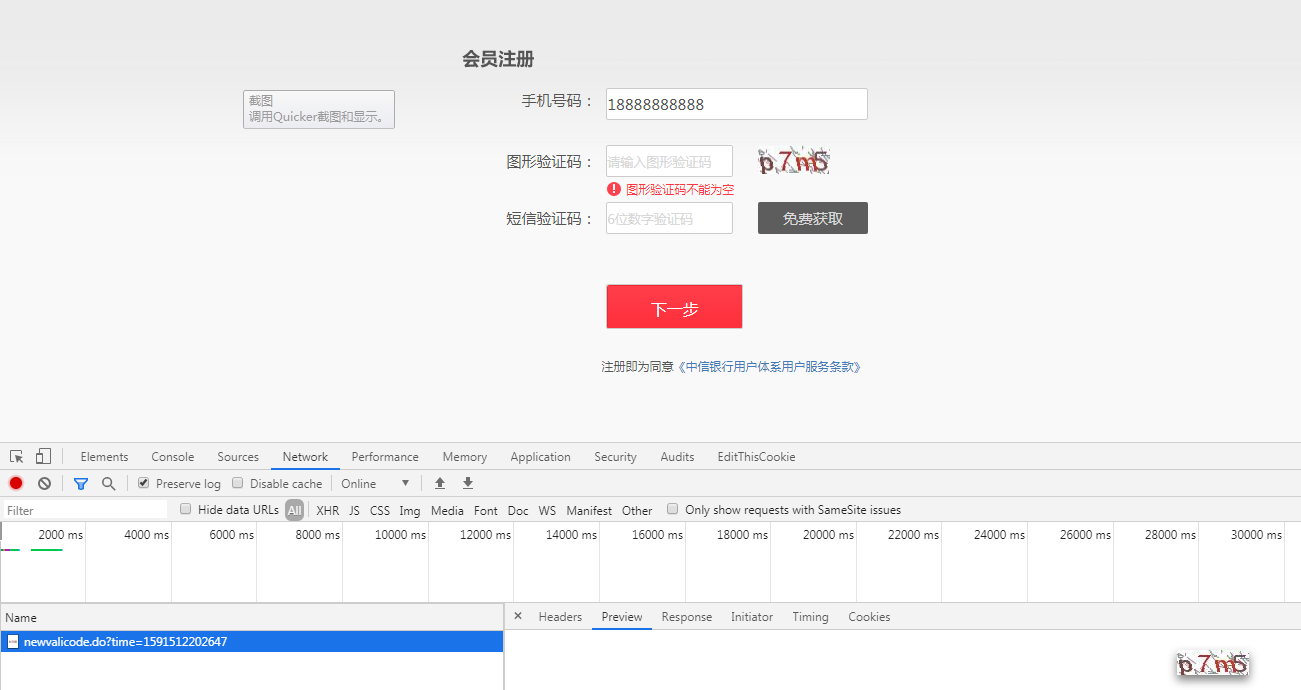Toggle the filter funnel icon

pyautogui.click(x=81, y=483)
